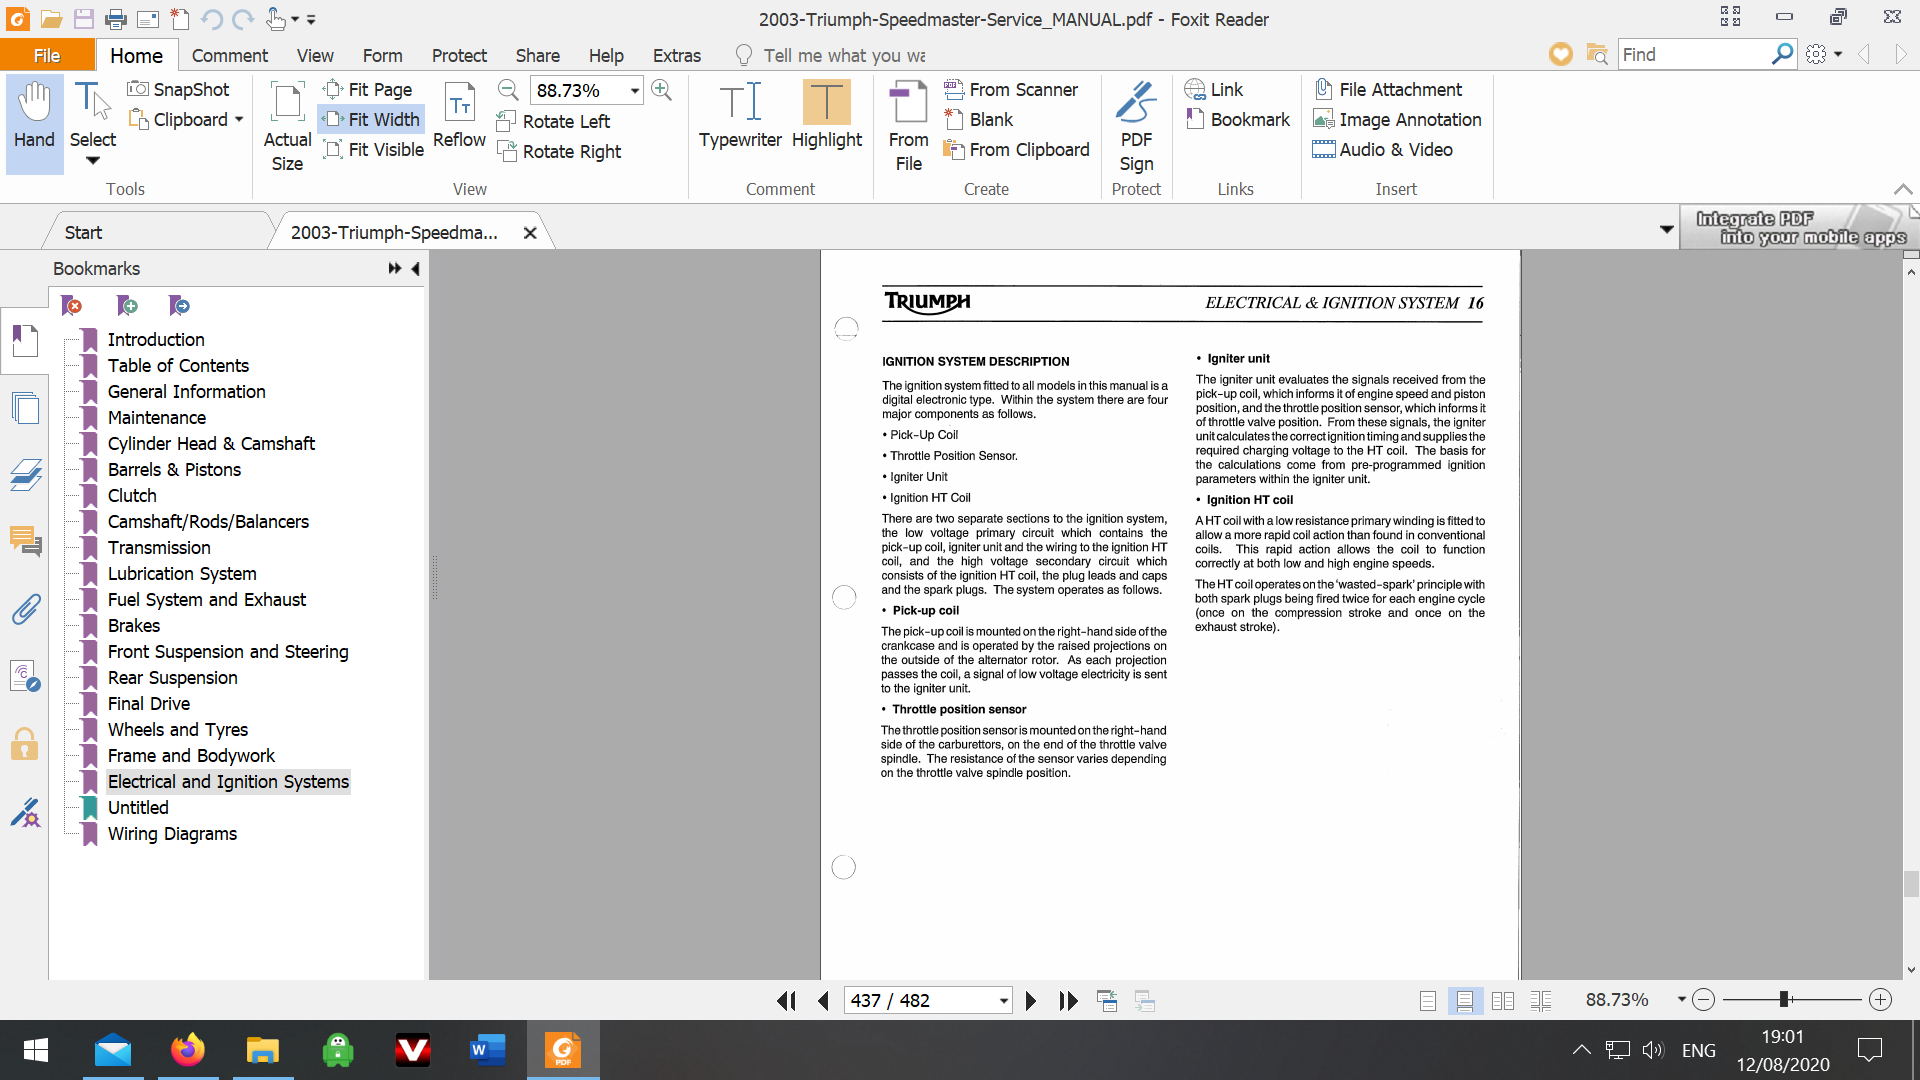
Task: Click the zoom in magnifier icon
Action: 661,90
